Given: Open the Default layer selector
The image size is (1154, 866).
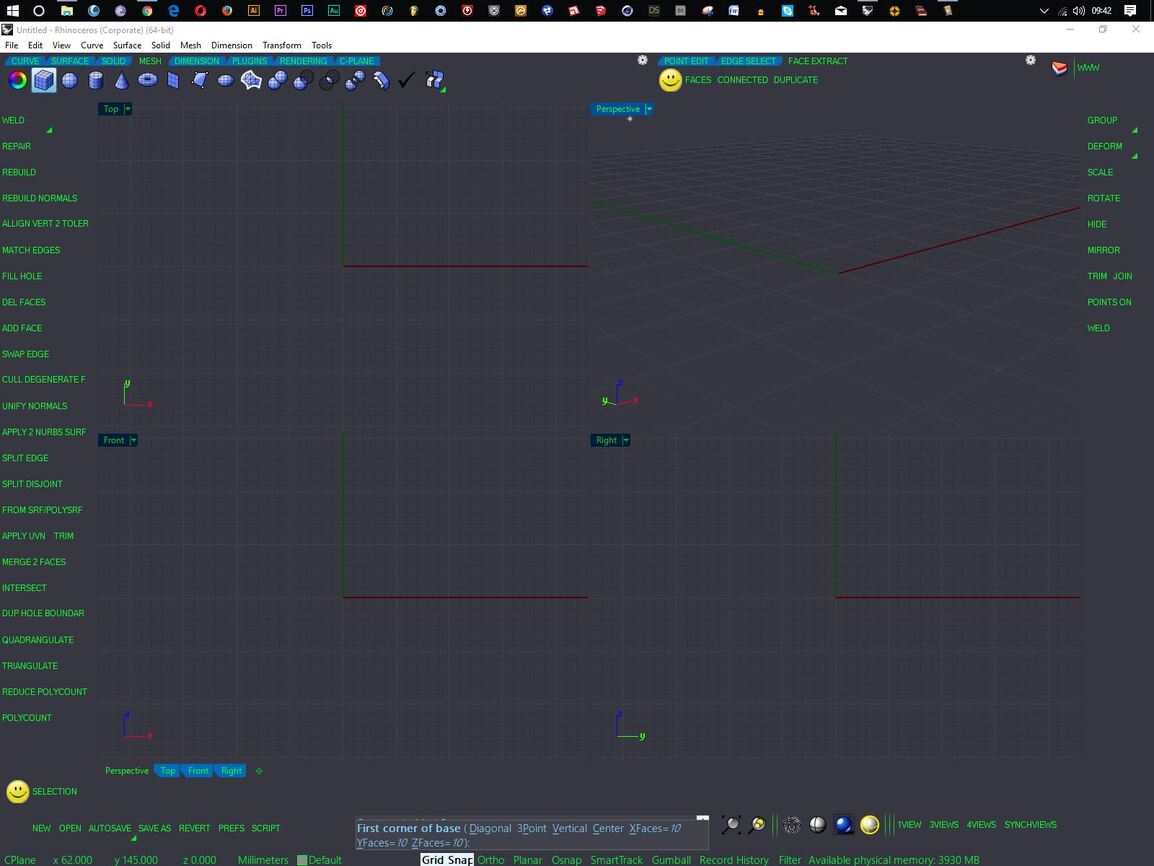Looking at the screenshot, I should coord(319,860).
